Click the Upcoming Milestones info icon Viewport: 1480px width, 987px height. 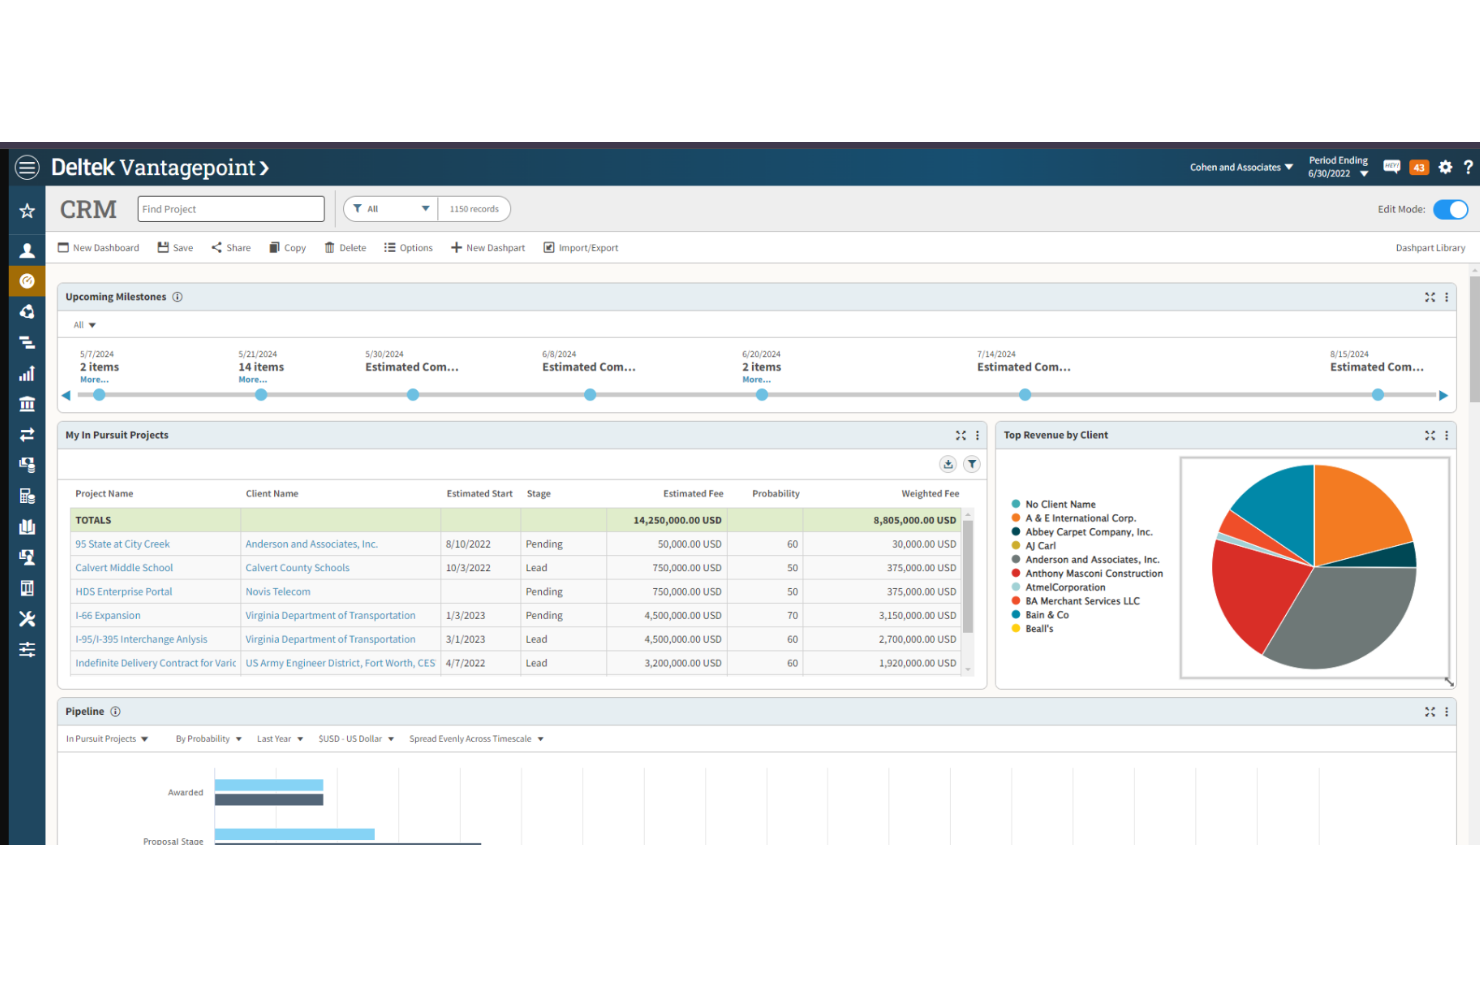click(x=177, y=297)
